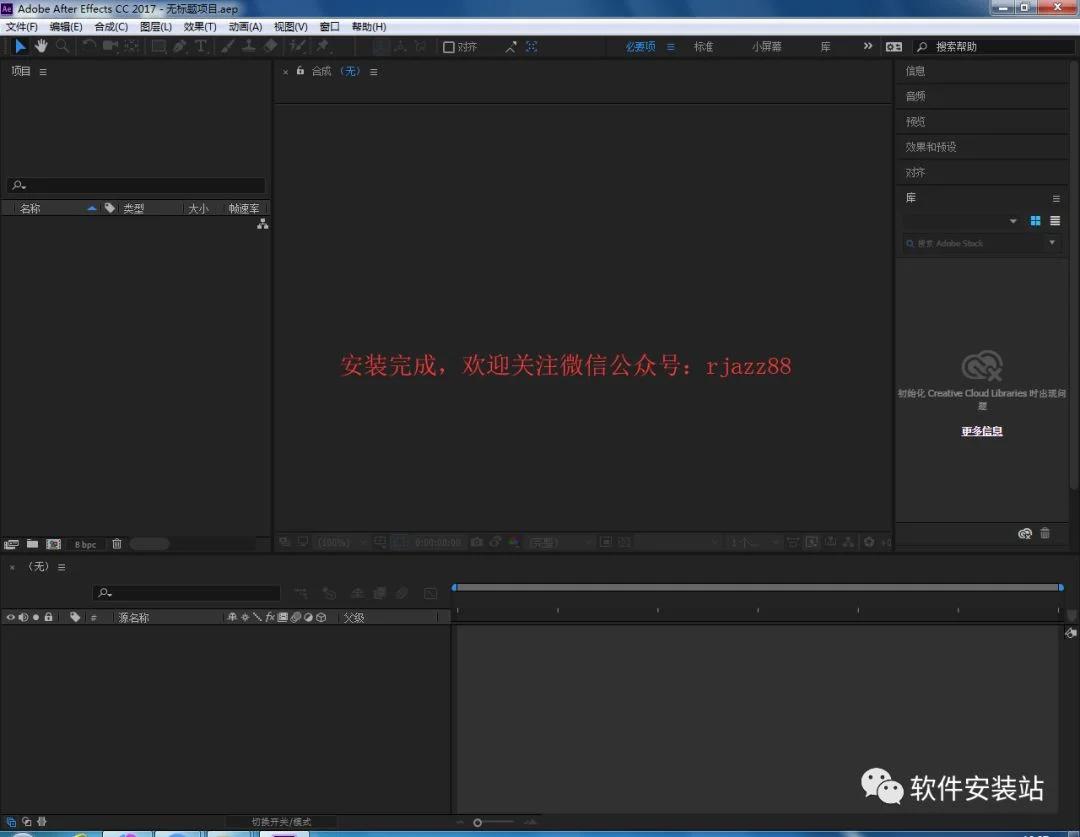The width and height of the screenshot is (1080, 837).
Task: Switch to the 小屏幕 workspace
Action: point(767,47)
